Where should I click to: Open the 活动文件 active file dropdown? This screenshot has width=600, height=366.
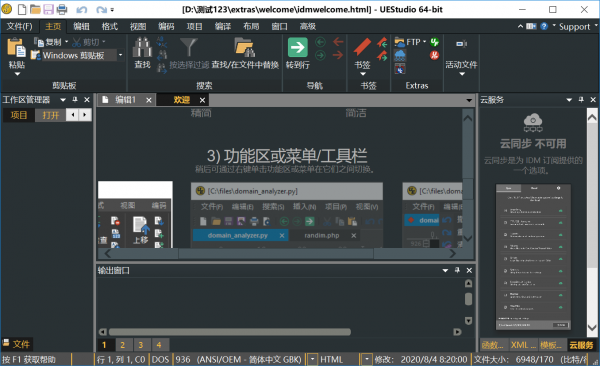(461, 74)
